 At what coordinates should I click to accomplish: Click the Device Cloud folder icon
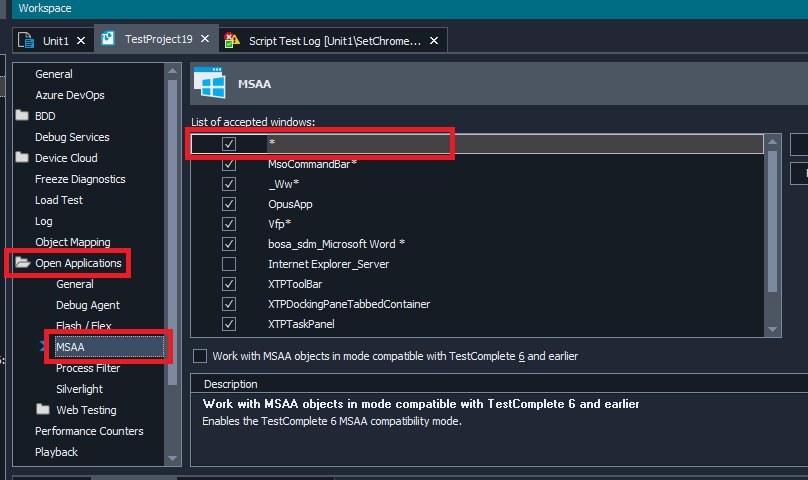point(22,157)
